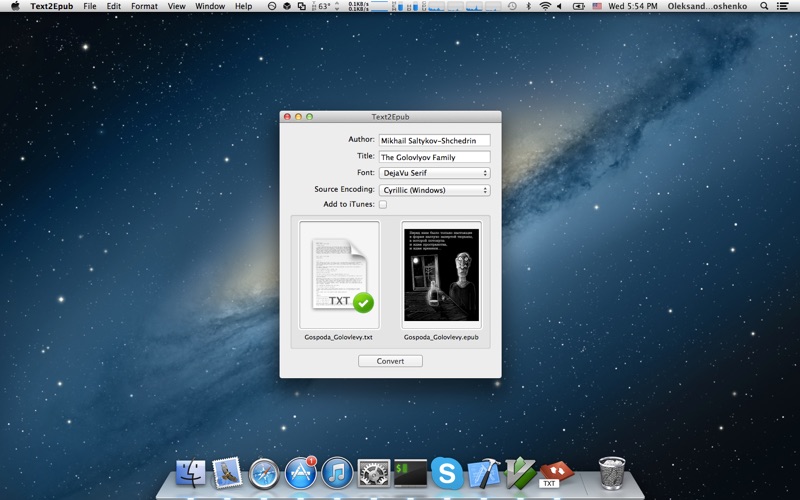800x500 pixels.
Task: Launch MacVim from the dock
Action: (520, 473)
